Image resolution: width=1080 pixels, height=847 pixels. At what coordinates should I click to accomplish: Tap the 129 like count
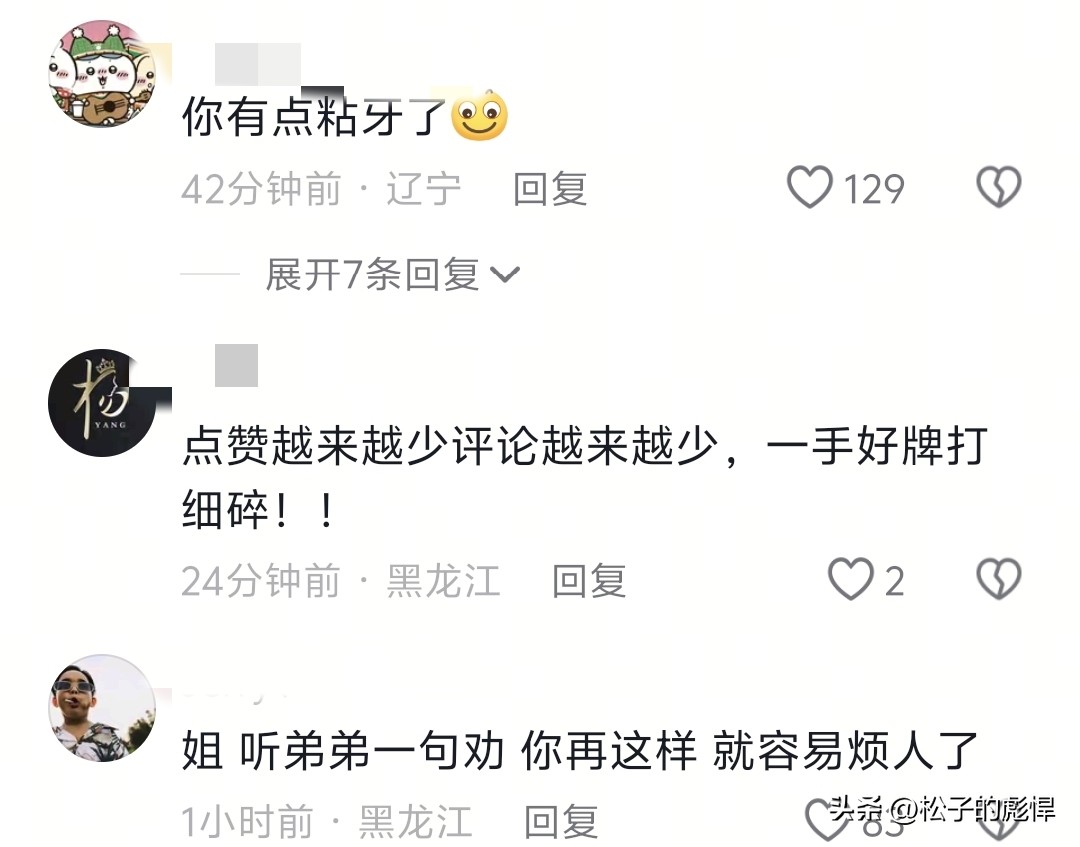click(874, 189)
